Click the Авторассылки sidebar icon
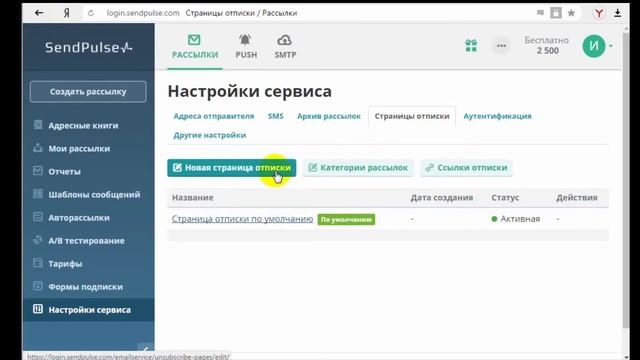640x360 pixels. (38, 217)
